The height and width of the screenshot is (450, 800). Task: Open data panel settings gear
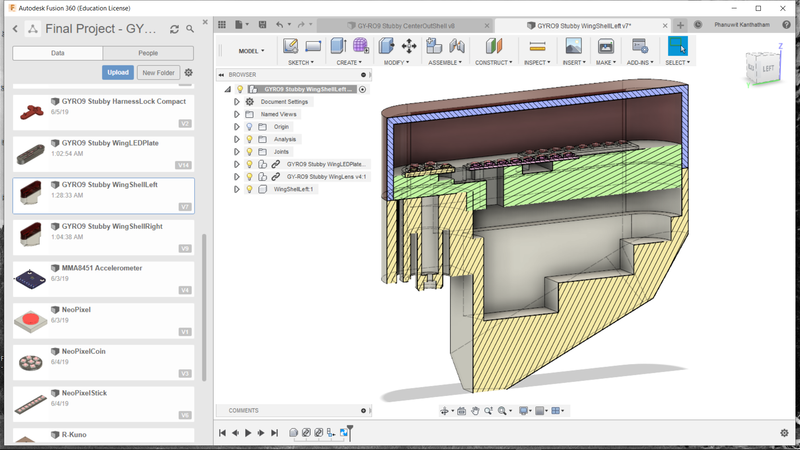(189, 73)
